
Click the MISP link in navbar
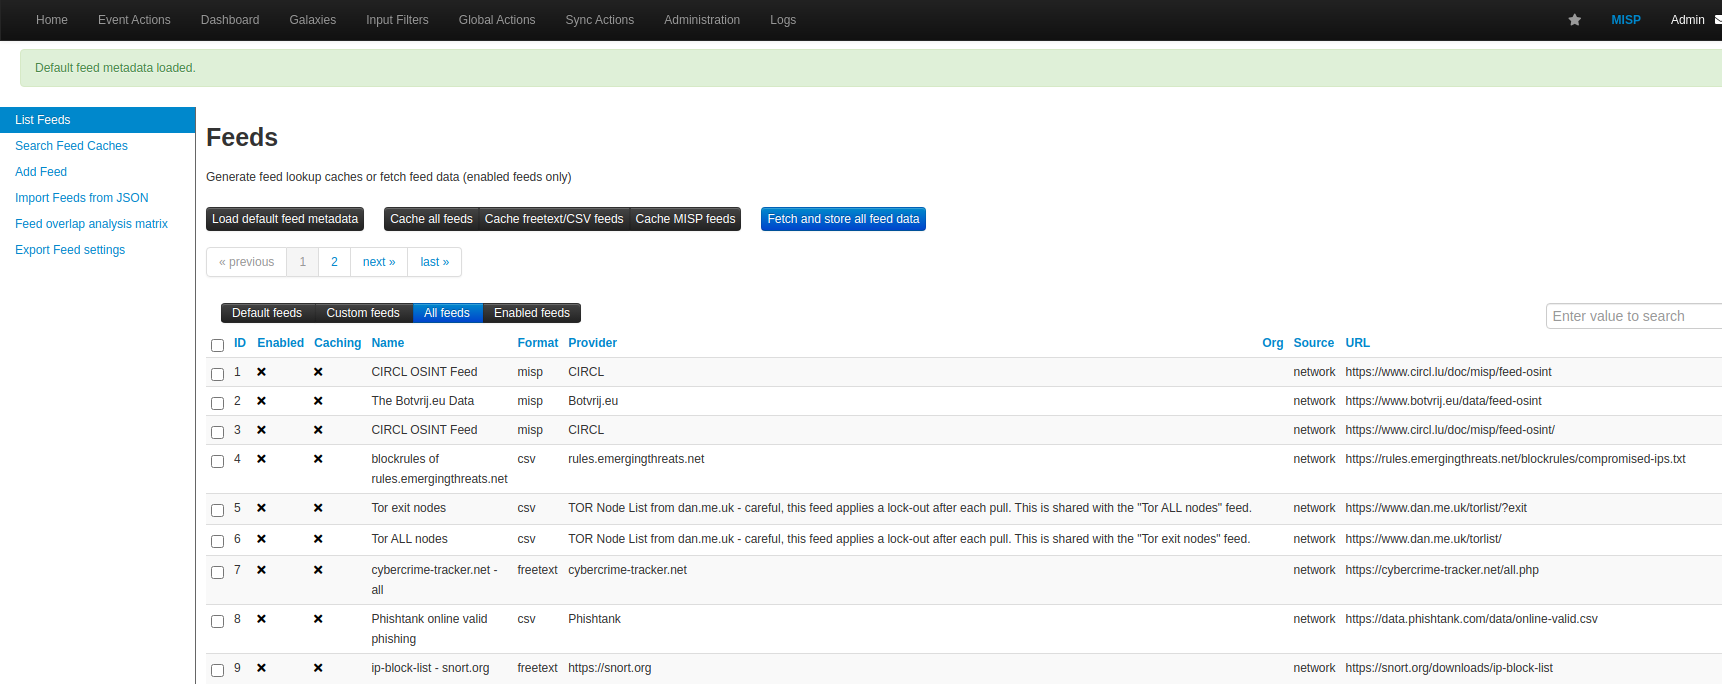(x=1626, y=20)
